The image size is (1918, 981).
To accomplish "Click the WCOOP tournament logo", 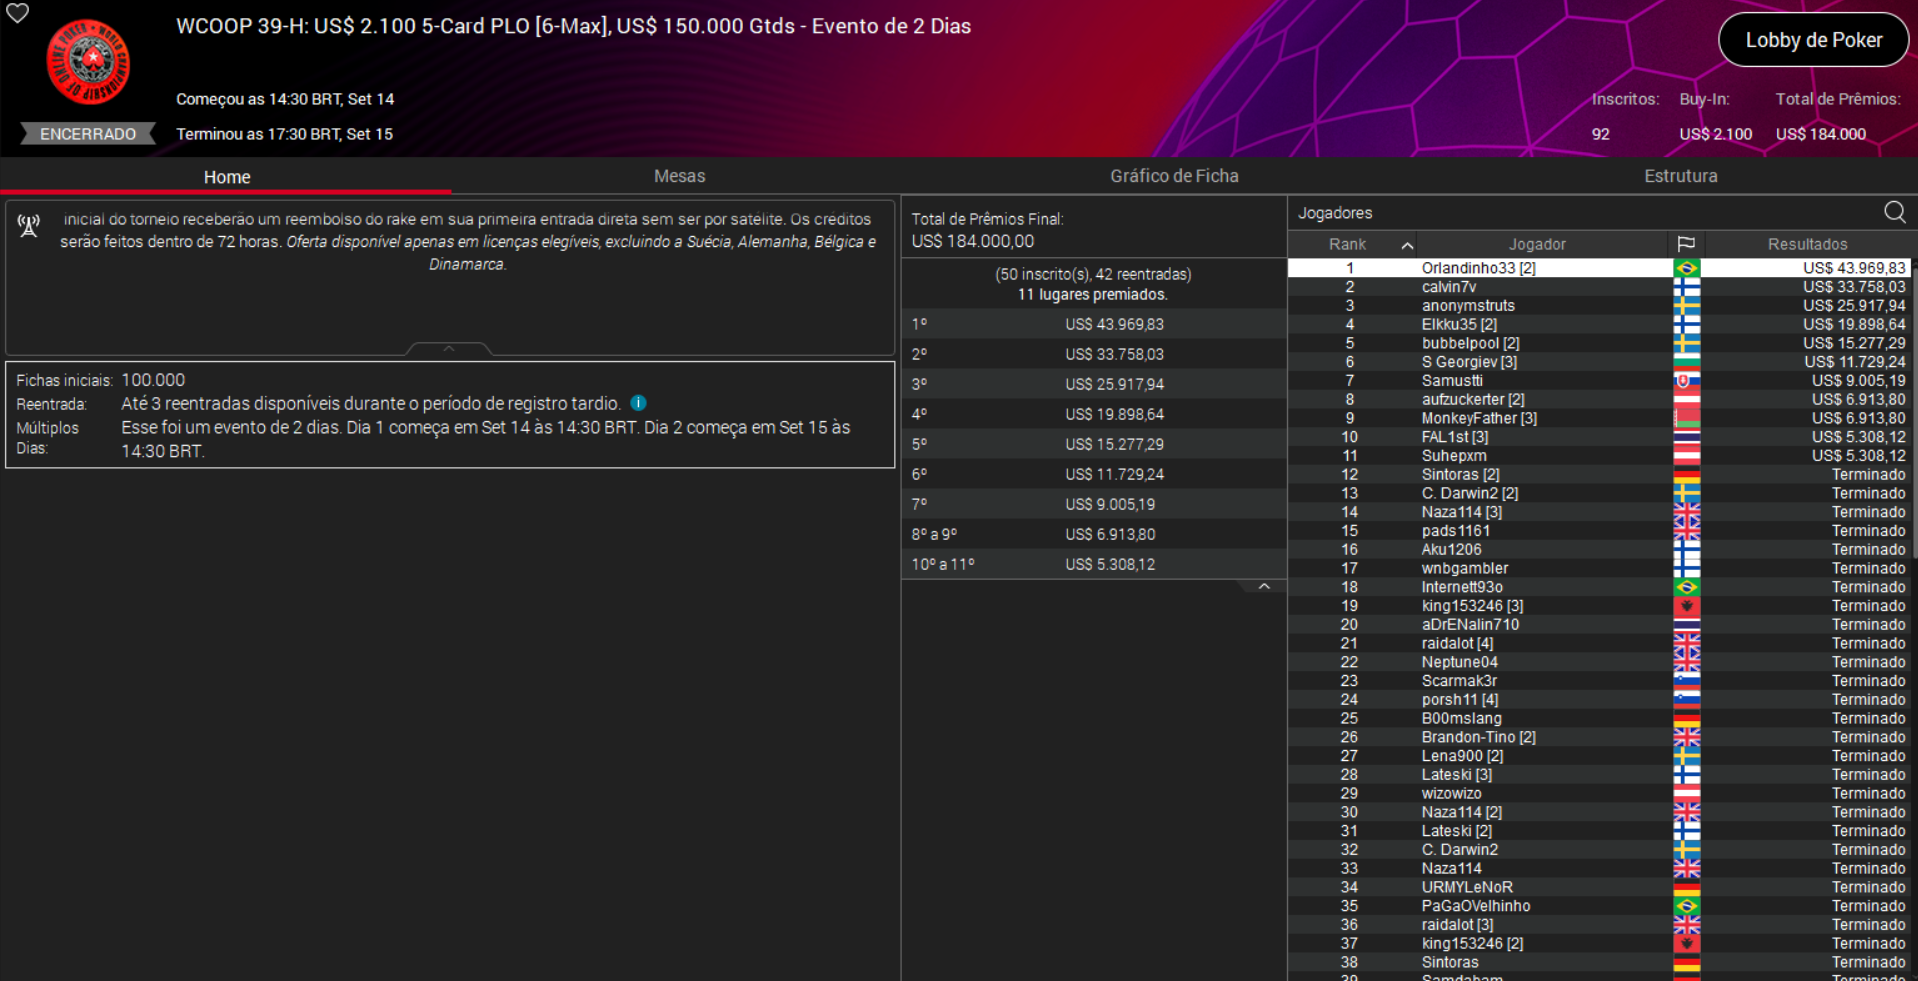I will [88, 62].
